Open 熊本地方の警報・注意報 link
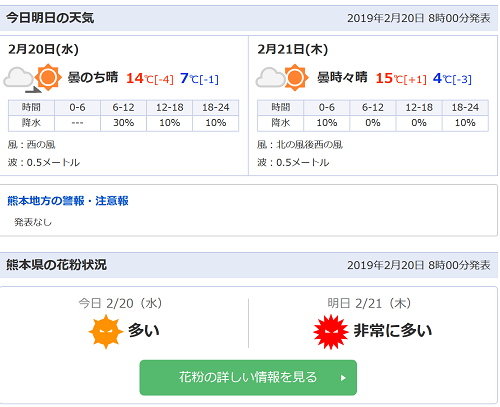The width and height of the screenshot is (500, 407). pos(68,201)
